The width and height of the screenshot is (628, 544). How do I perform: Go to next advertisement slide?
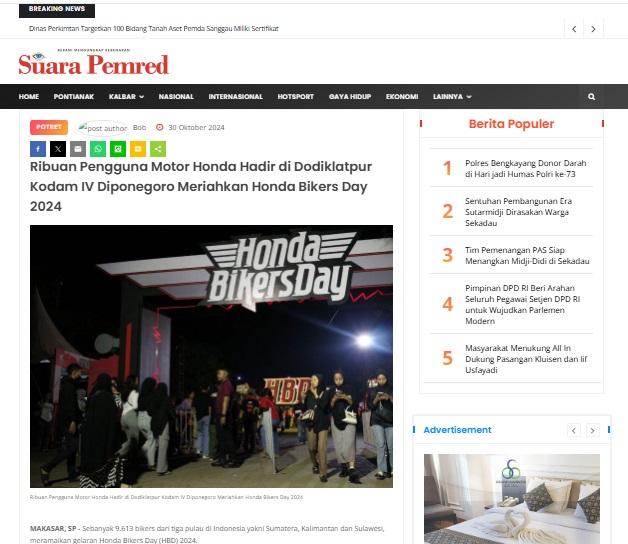pyautogui.click(x=592, y=430)
